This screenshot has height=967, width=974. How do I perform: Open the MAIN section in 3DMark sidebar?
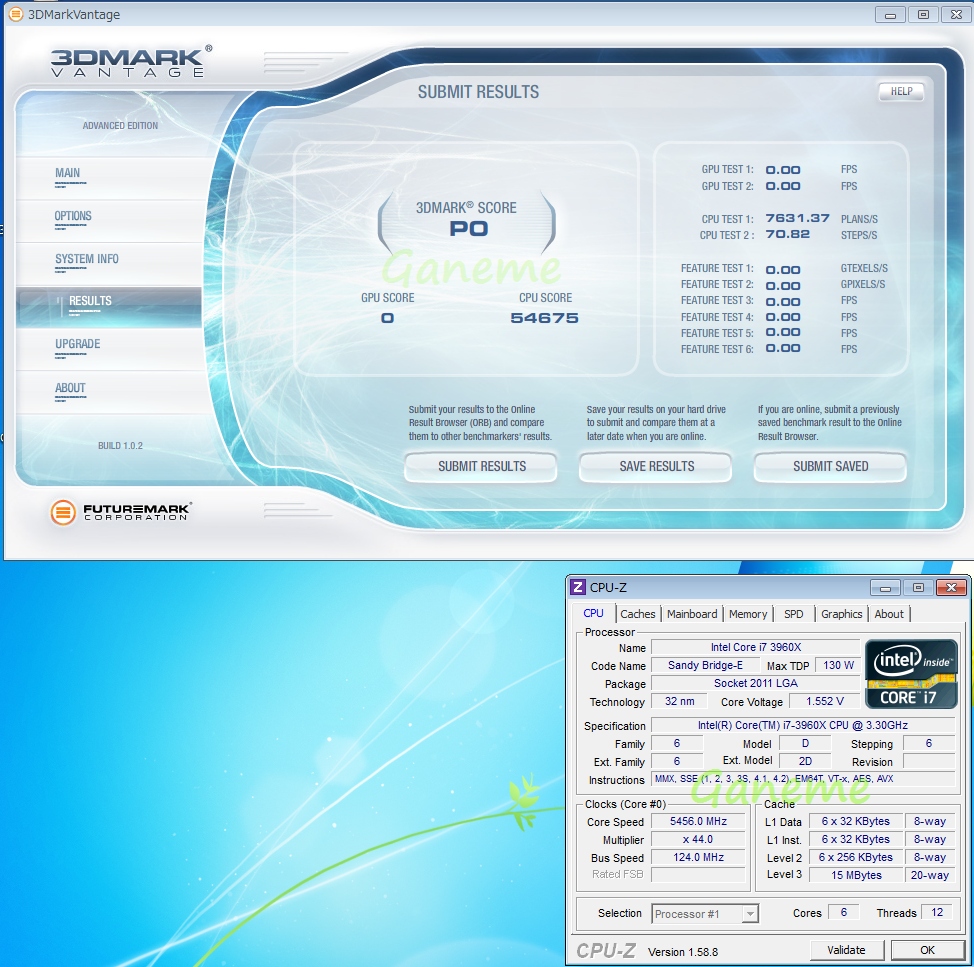coord(109,178)
